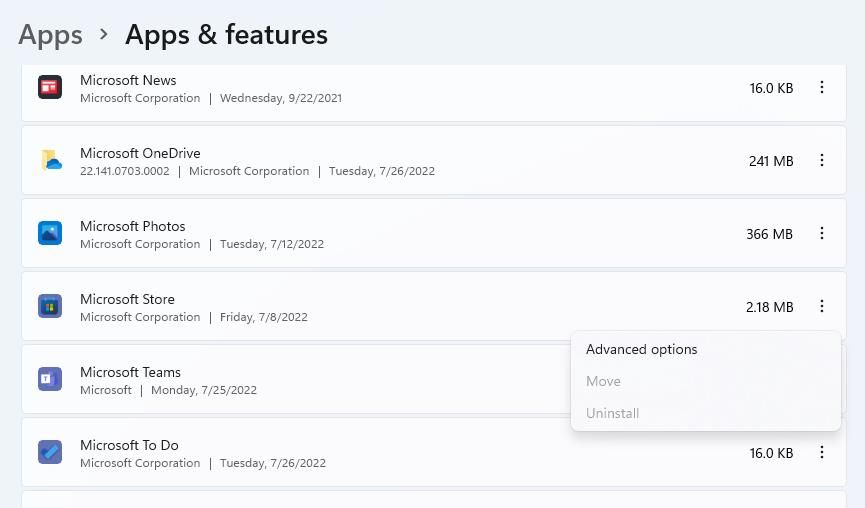Click the Microsoft Photos app icon
Image resolution: width=865 pixels, height=508 pixels.
pyautogui.click(x=50, y=233)
